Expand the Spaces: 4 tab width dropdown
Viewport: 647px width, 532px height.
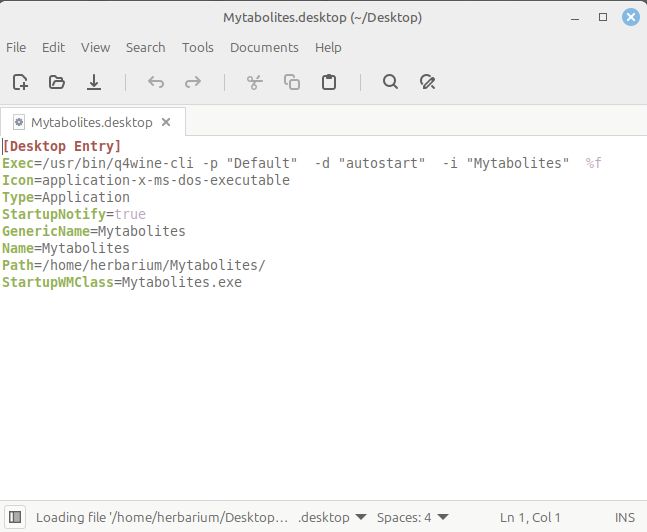coord(412,517)
